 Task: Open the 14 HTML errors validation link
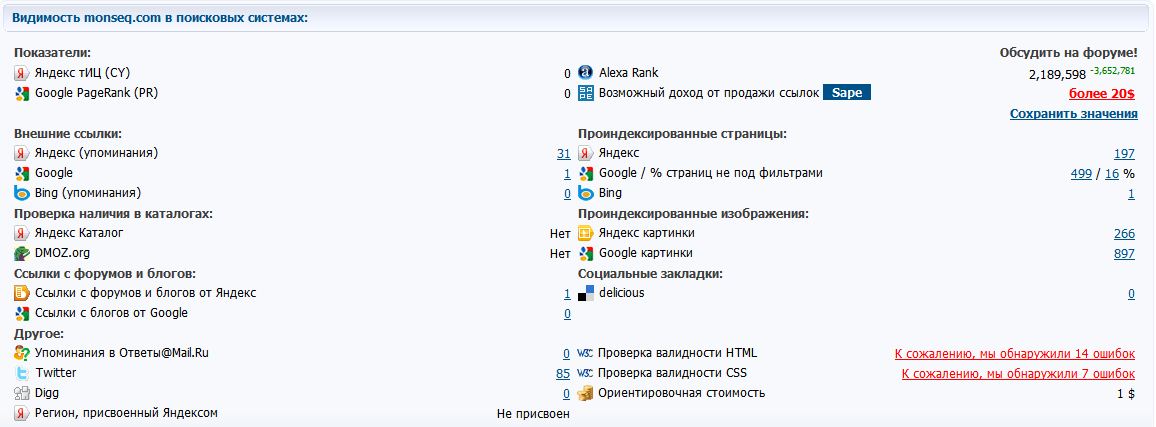[1014, 354]
